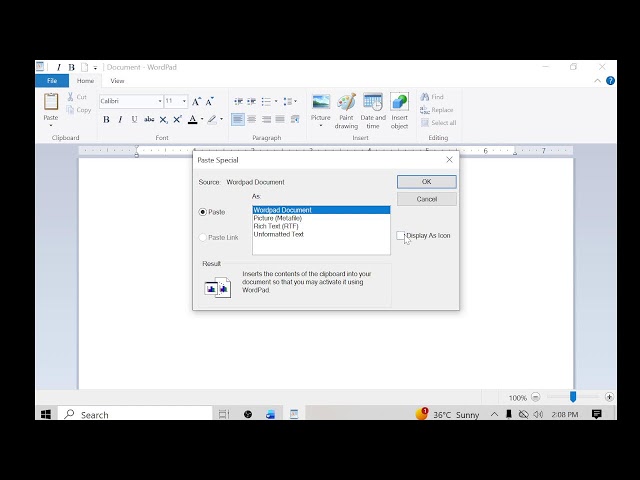This screenshot has width=640, height=480.
Task: Open the Windows Start menu
Action: coord(46,414)
